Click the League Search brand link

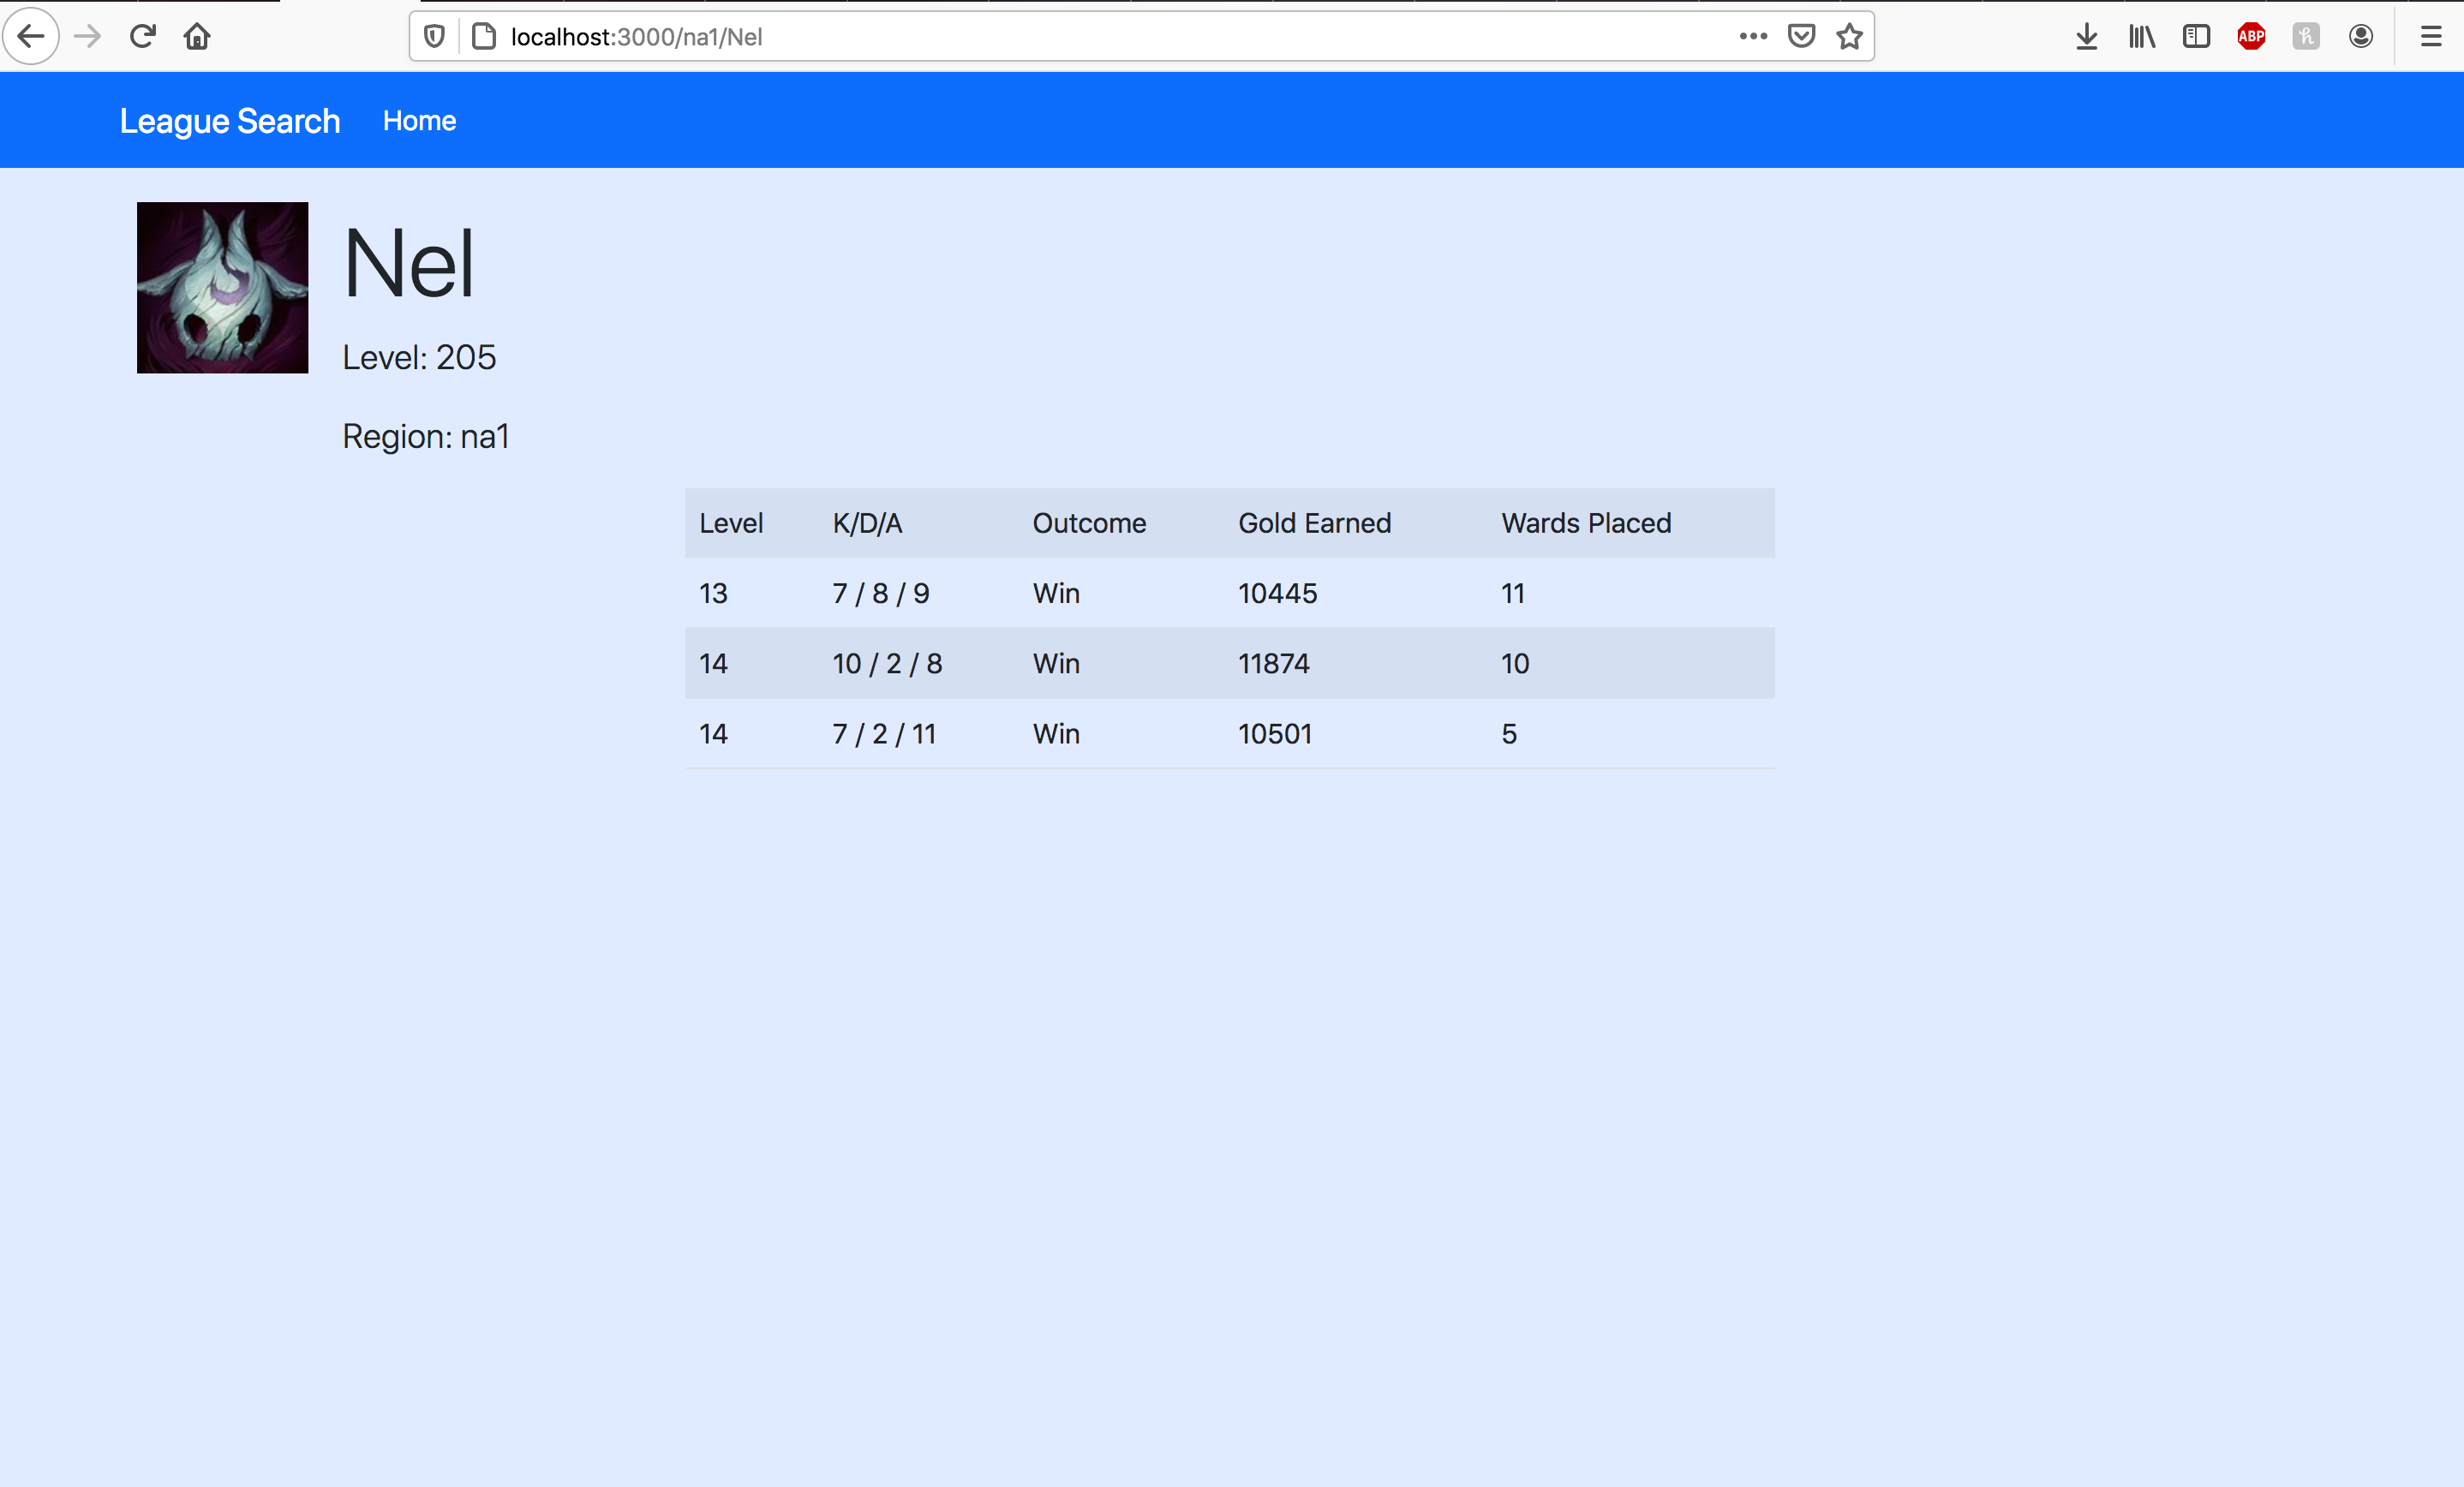point(229,120)
